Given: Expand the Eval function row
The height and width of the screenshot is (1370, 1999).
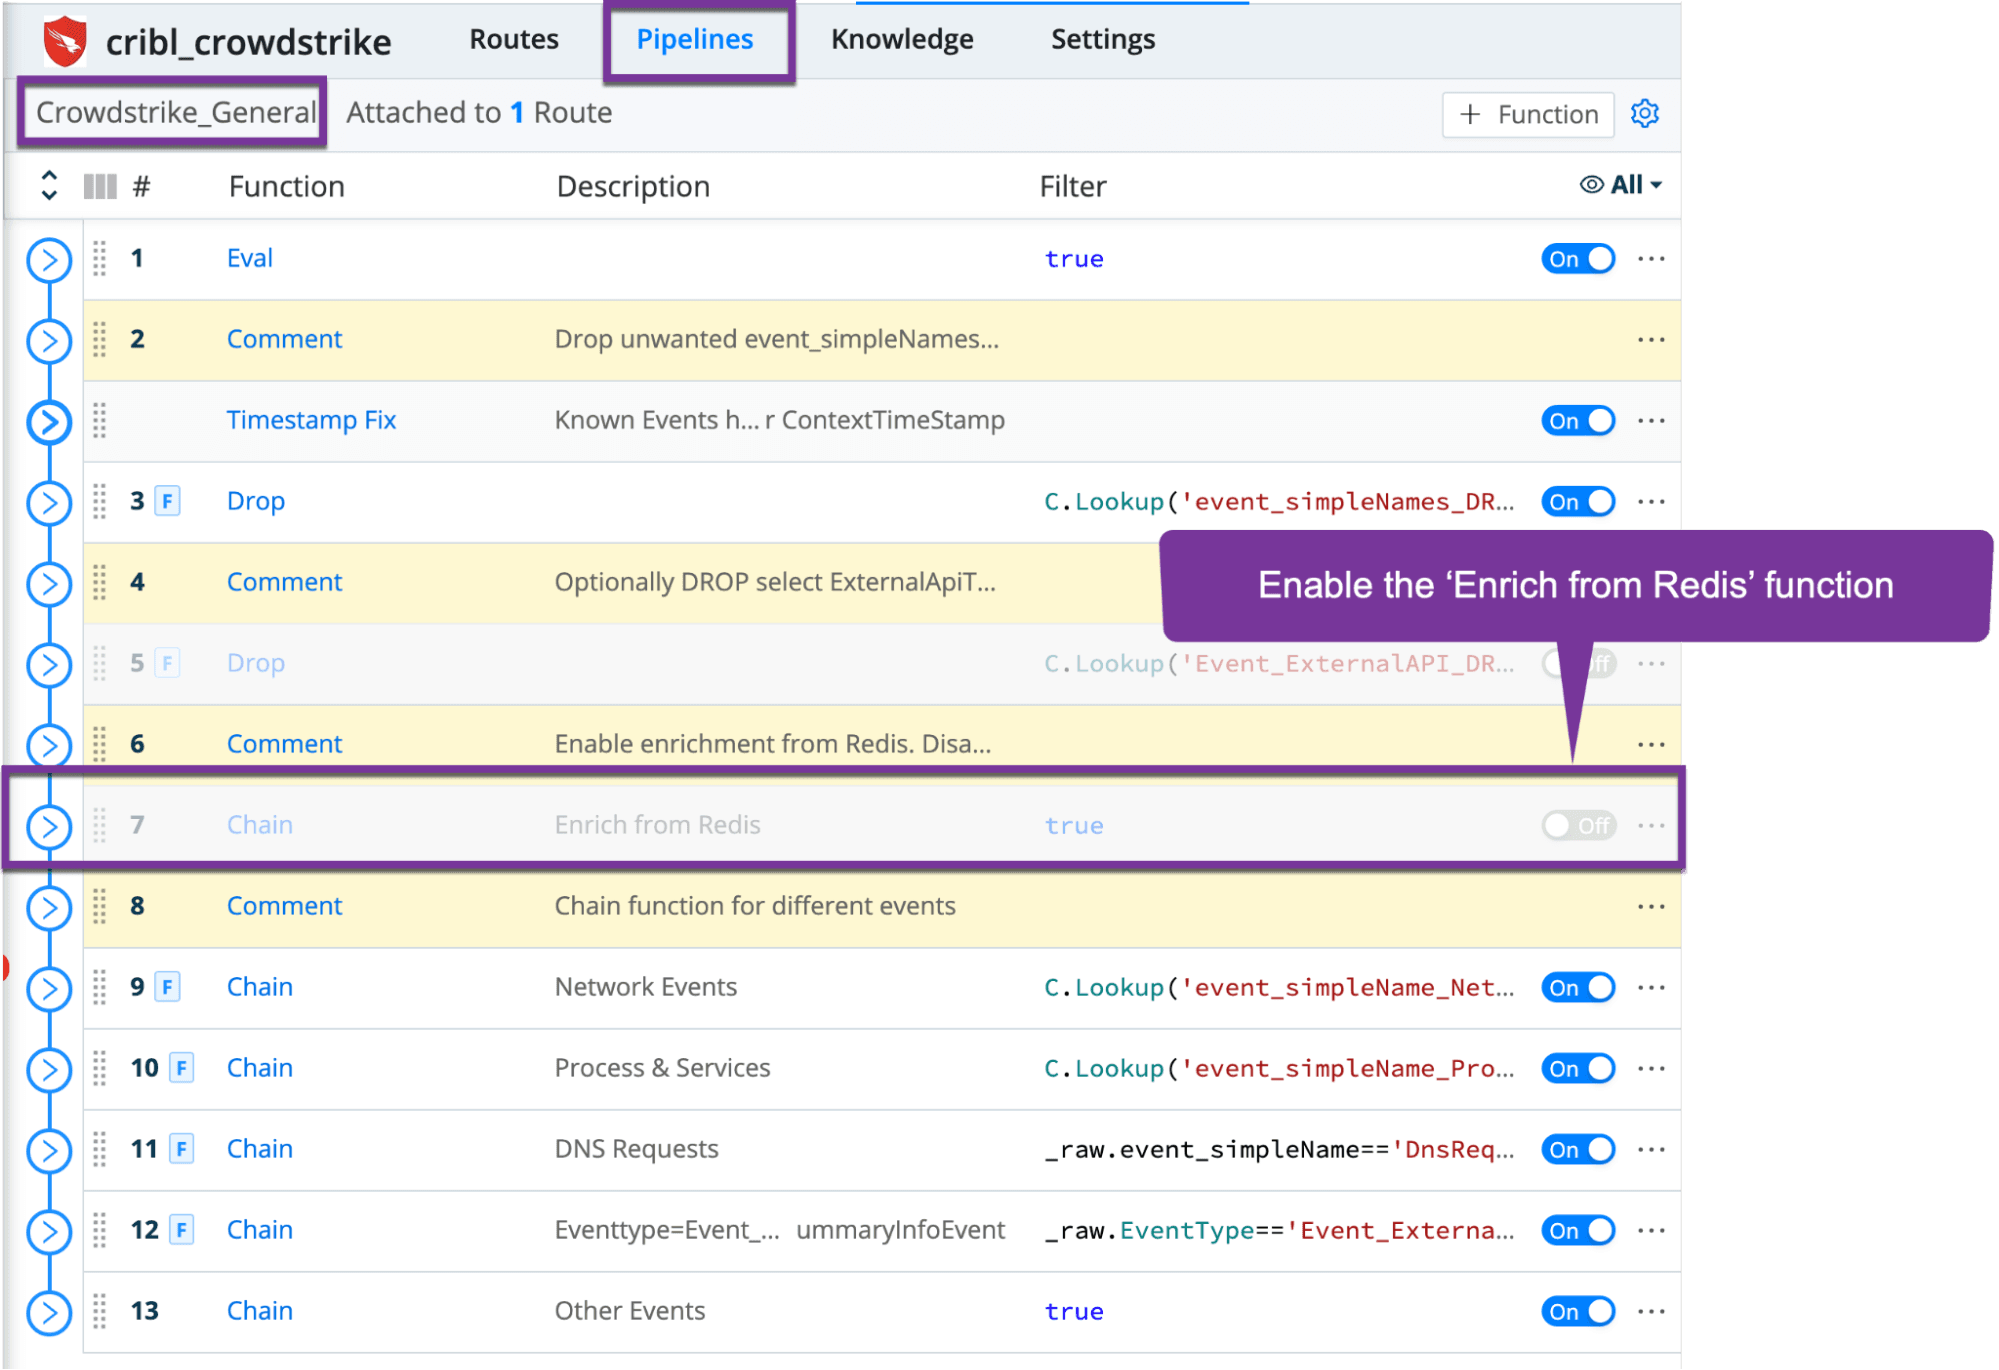Looking at the screenshot, I should click(x=49, y=260).
